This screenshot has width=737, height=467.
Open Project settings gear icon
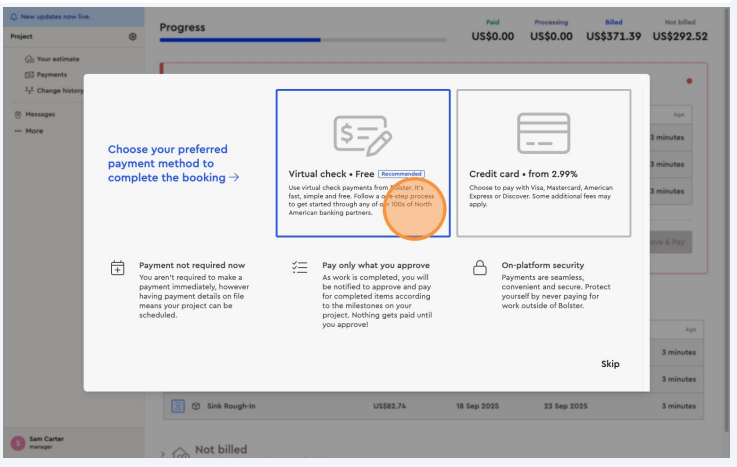coord(132,37)
